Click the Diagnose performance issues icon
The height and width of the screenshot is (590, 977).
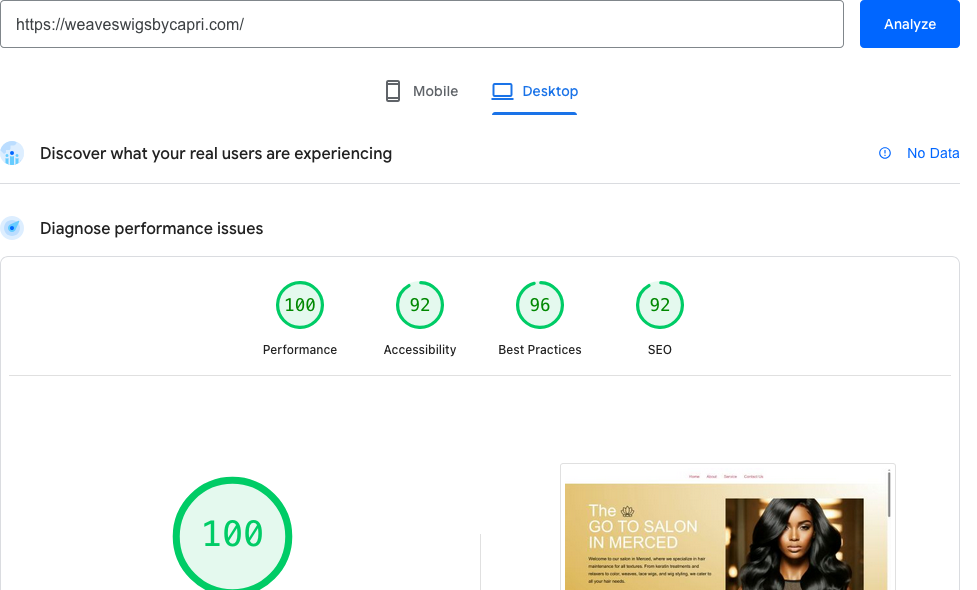12,228
